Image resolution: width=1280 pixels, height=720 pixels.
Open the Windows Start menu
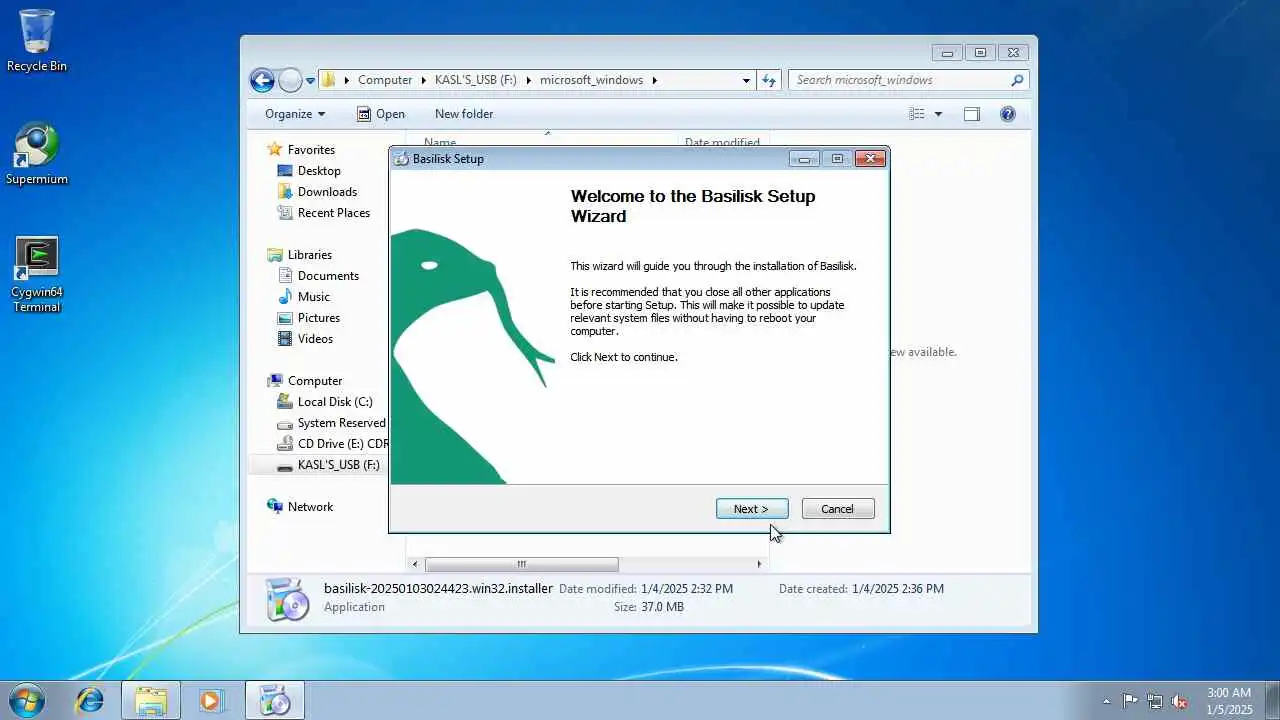(x=26, y=700)
